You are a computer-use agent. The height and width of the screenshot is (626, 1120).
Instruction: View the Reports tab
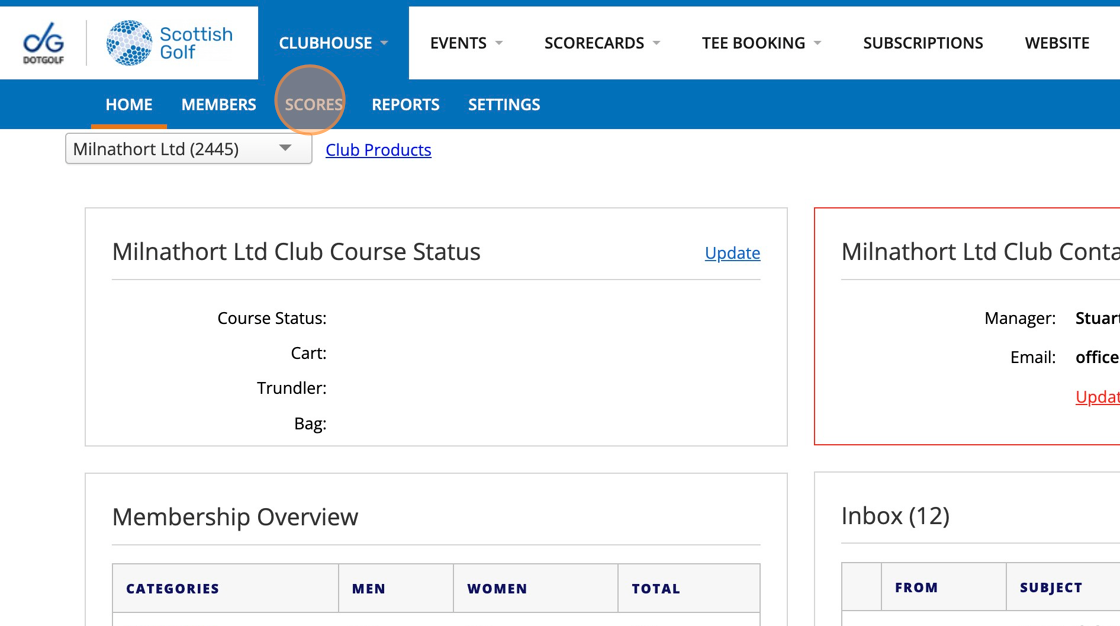tap(406, 104)
